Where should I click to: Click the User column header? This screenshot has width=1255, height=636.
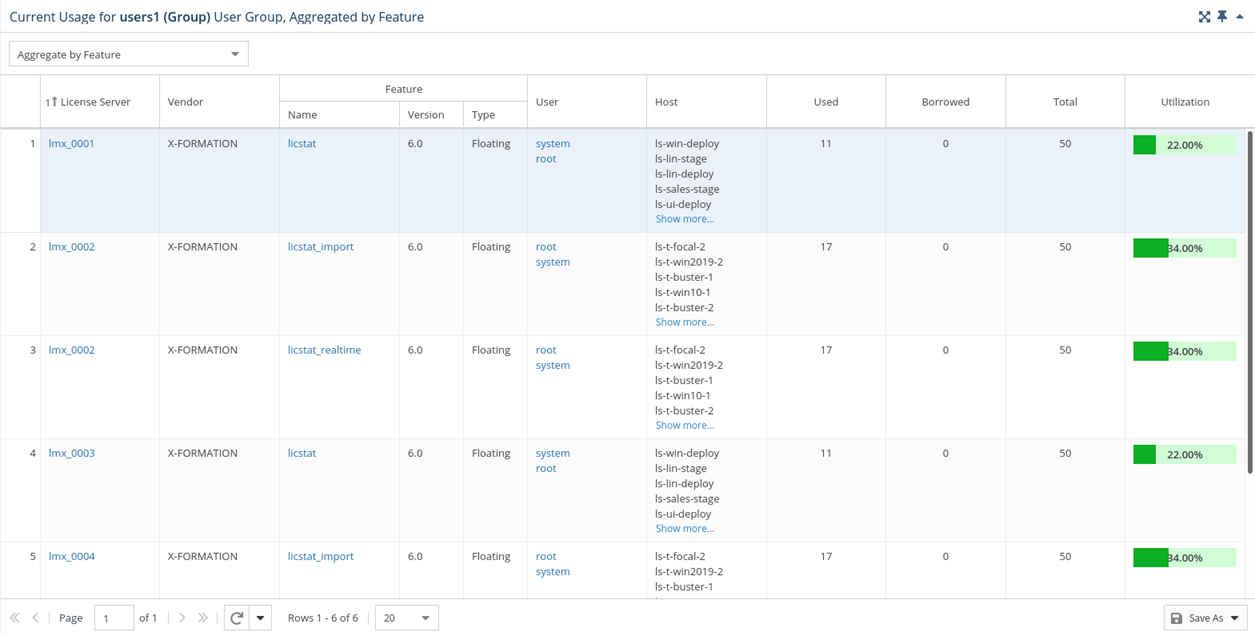pyautogui.click(x=587, y=102)
